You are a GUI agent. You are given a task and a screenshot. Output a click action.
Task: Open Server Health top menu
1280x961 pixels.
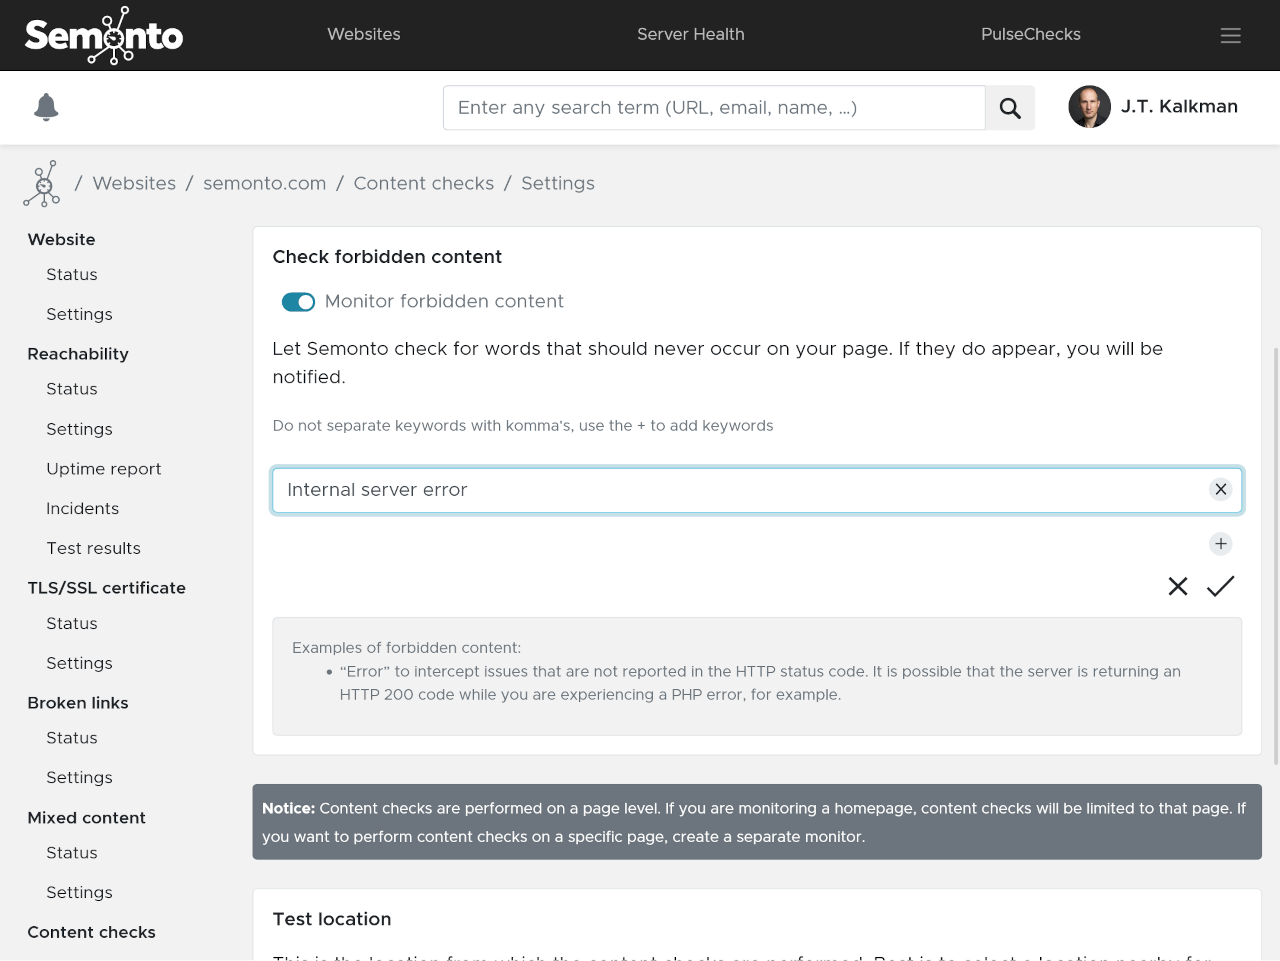[x=691, y=34]
